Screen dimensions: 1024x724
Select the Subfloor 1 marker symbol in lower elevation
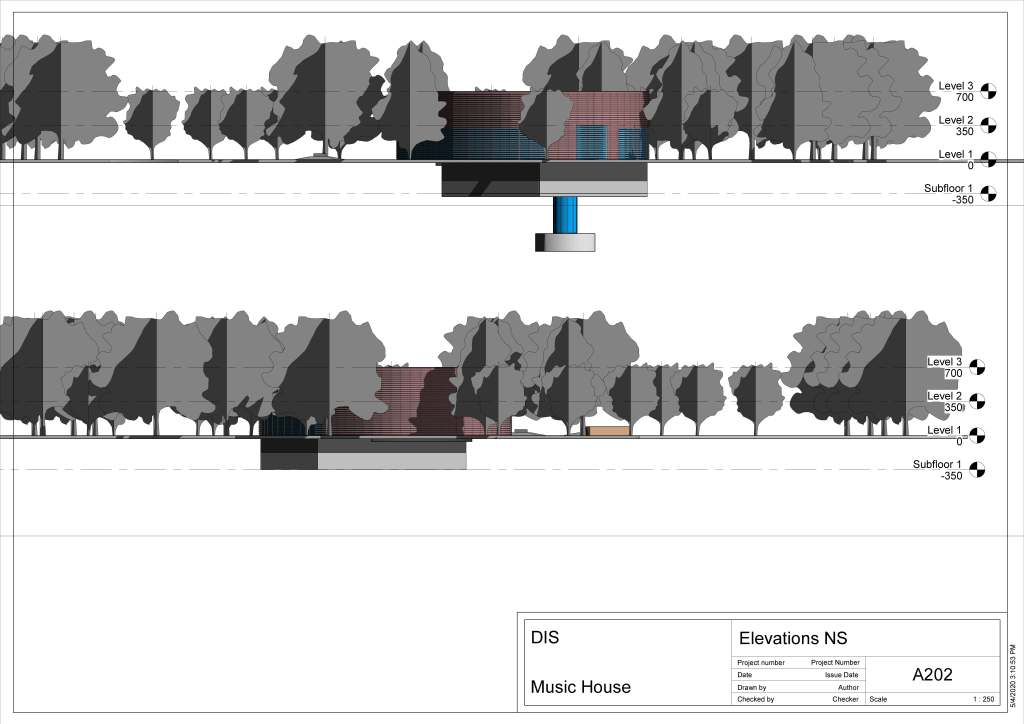pos(978,470)
